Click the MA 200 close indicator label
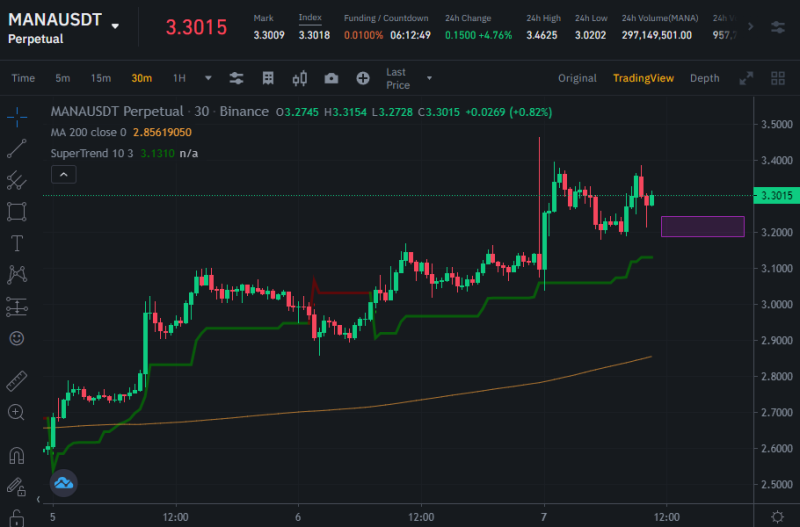Screen dimensions: 800x527 88,132
